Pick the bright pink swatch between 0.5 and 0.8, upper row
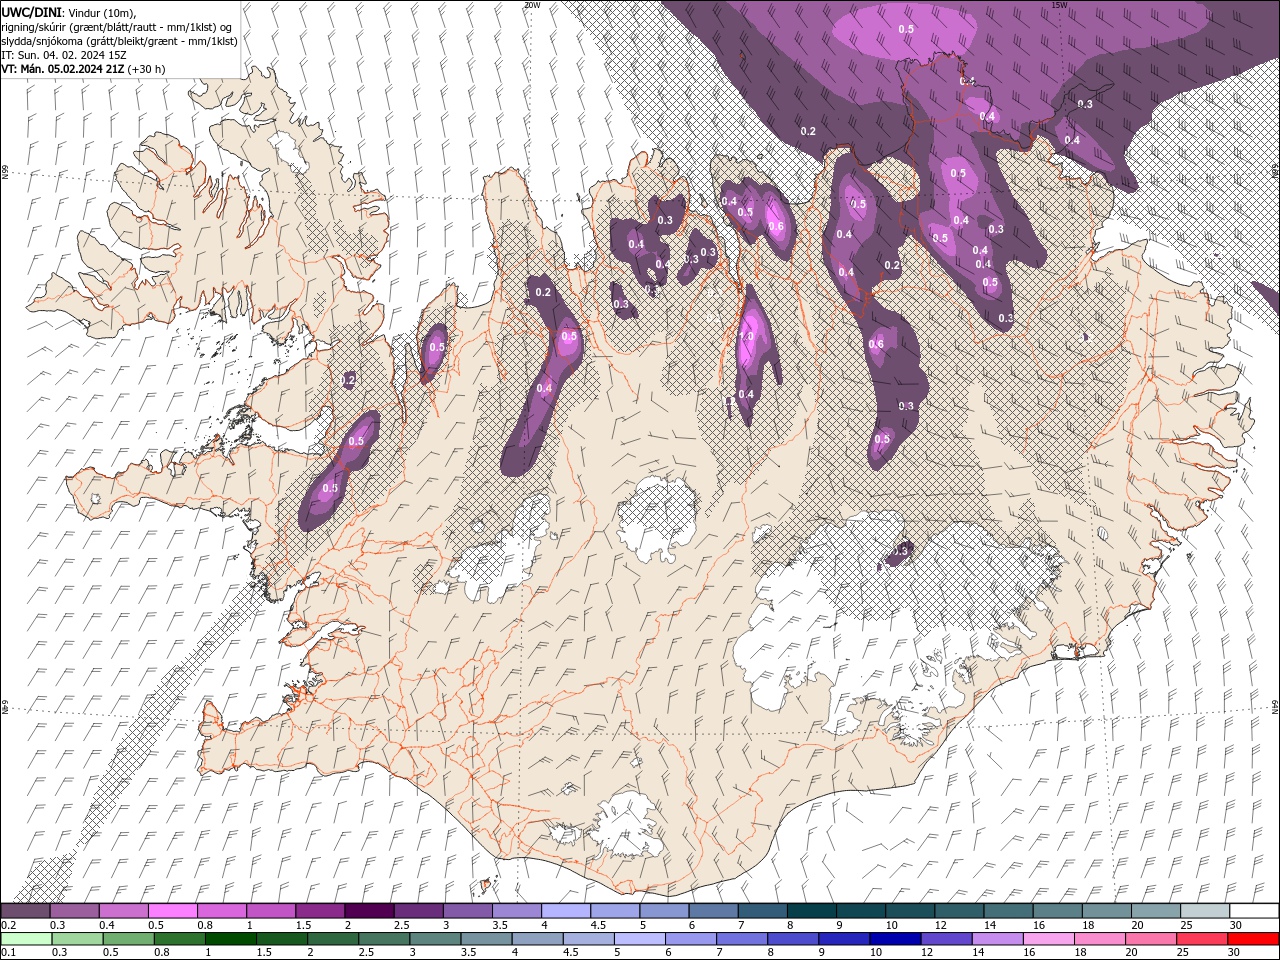 pyautogui.click(x=173, y=911)
